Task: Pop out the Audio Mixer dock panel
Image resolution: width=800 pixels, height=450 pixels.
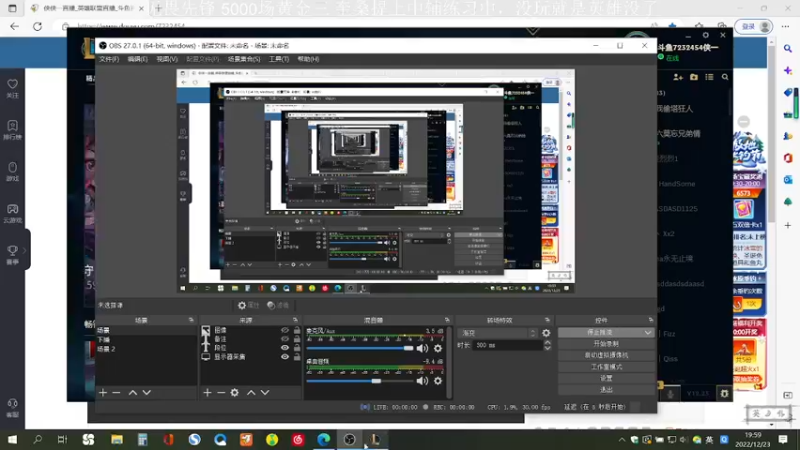Action: coord(447,320)
